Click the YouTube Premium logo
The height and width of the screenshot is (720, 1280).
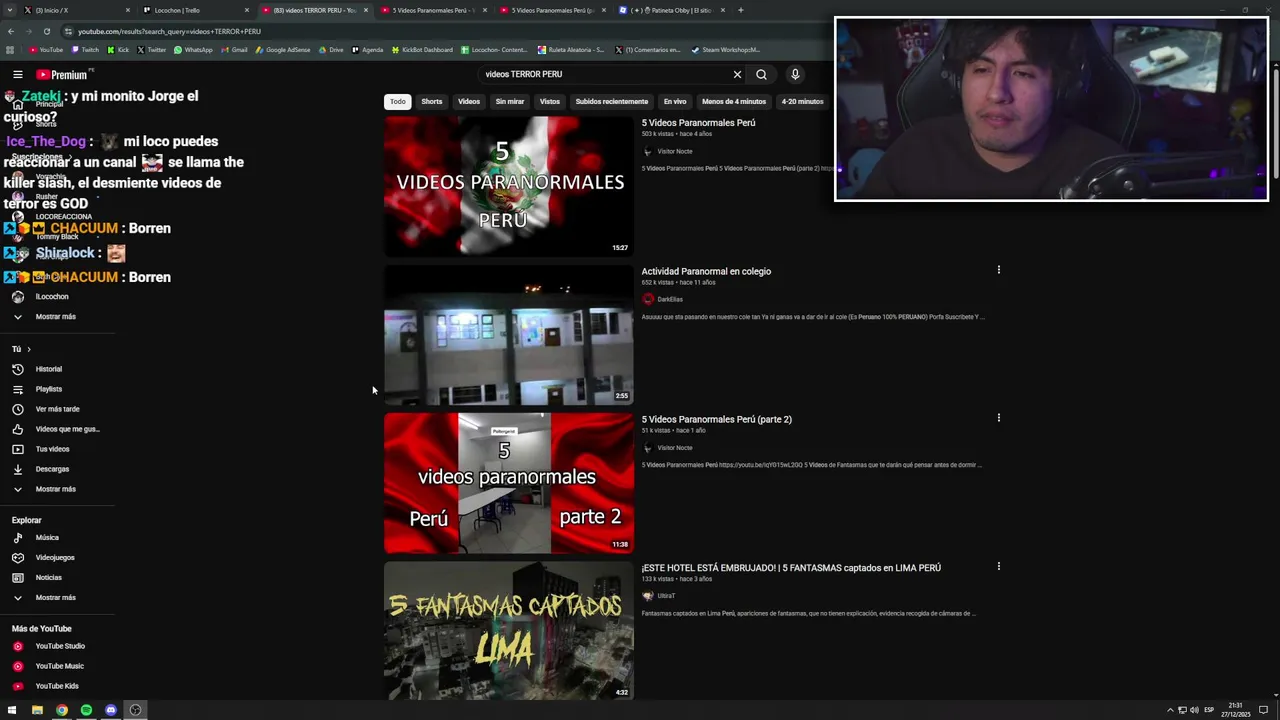click(x=62, y=74)
